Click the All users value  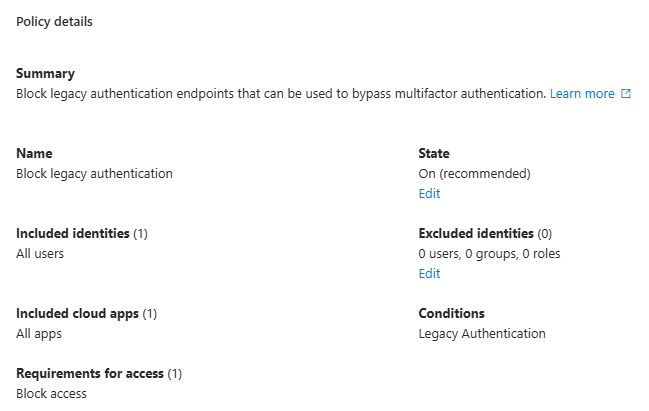tap(40, 254)
